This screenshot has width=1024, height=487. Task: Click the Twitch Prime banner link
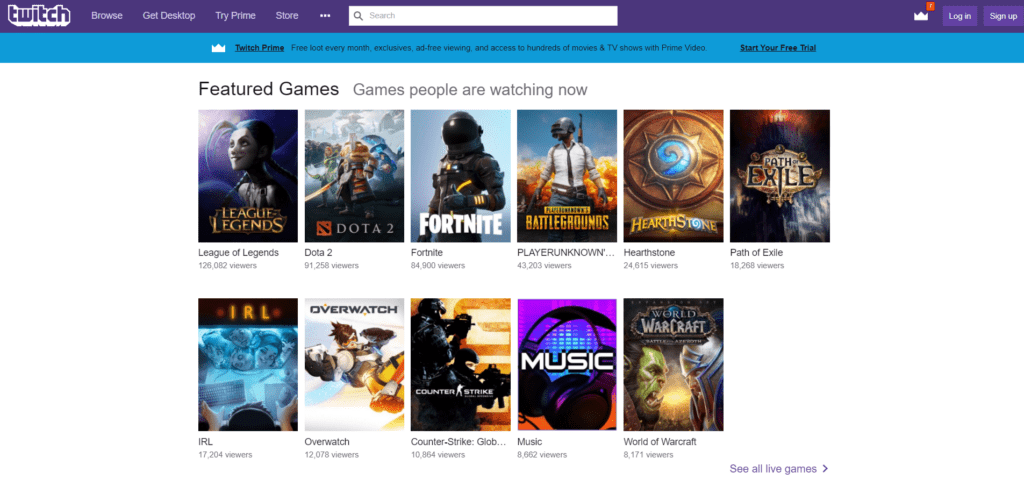tap(259, 48)
